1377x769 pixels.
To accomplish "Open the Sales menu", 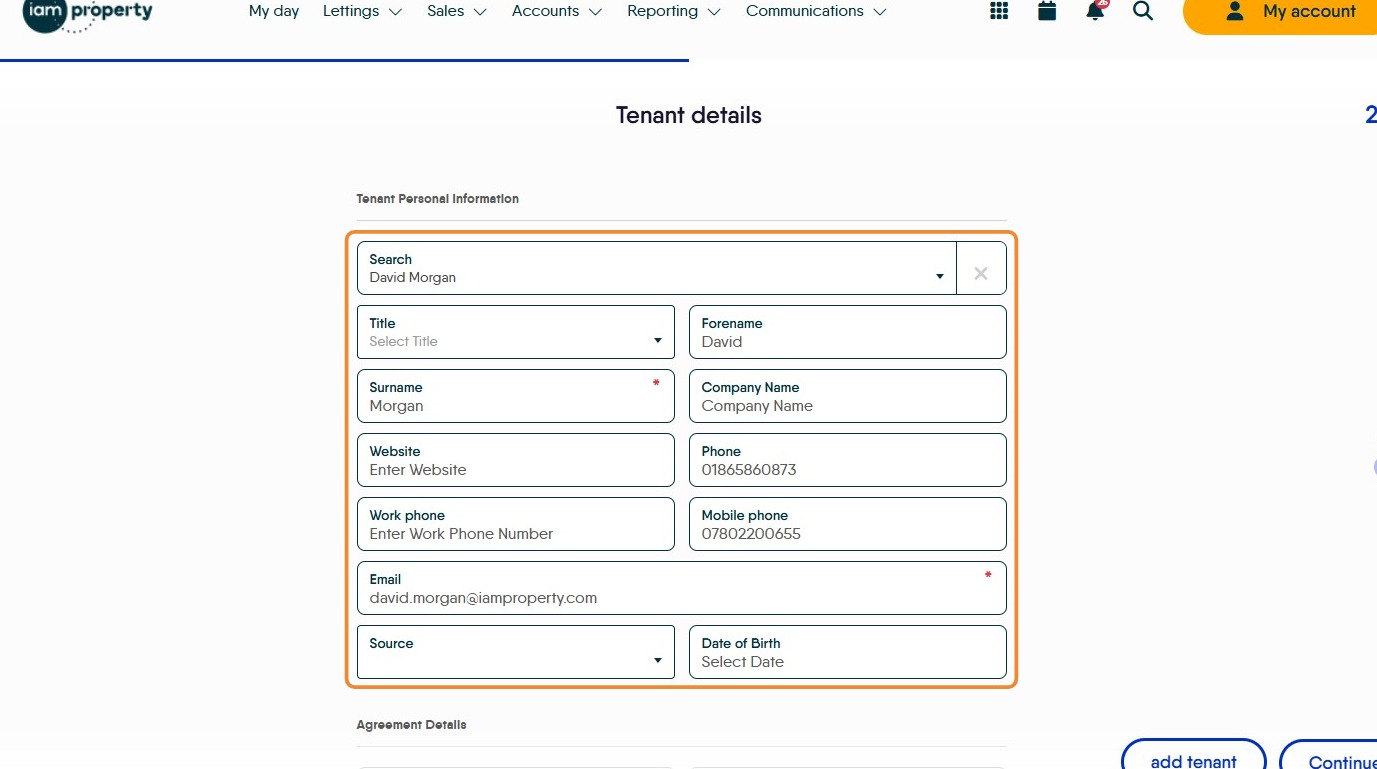I will pos(456,11).
